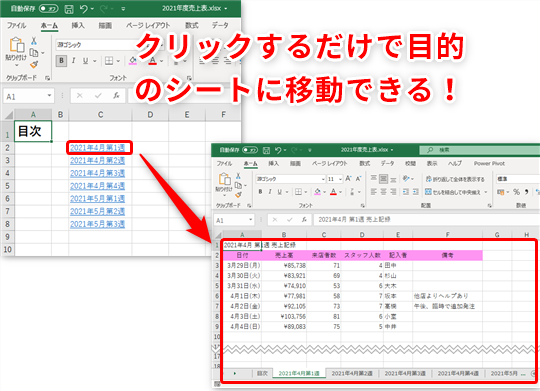Click Insert Function fx in top-left window

pyautogui.click(x=116, y=96)
